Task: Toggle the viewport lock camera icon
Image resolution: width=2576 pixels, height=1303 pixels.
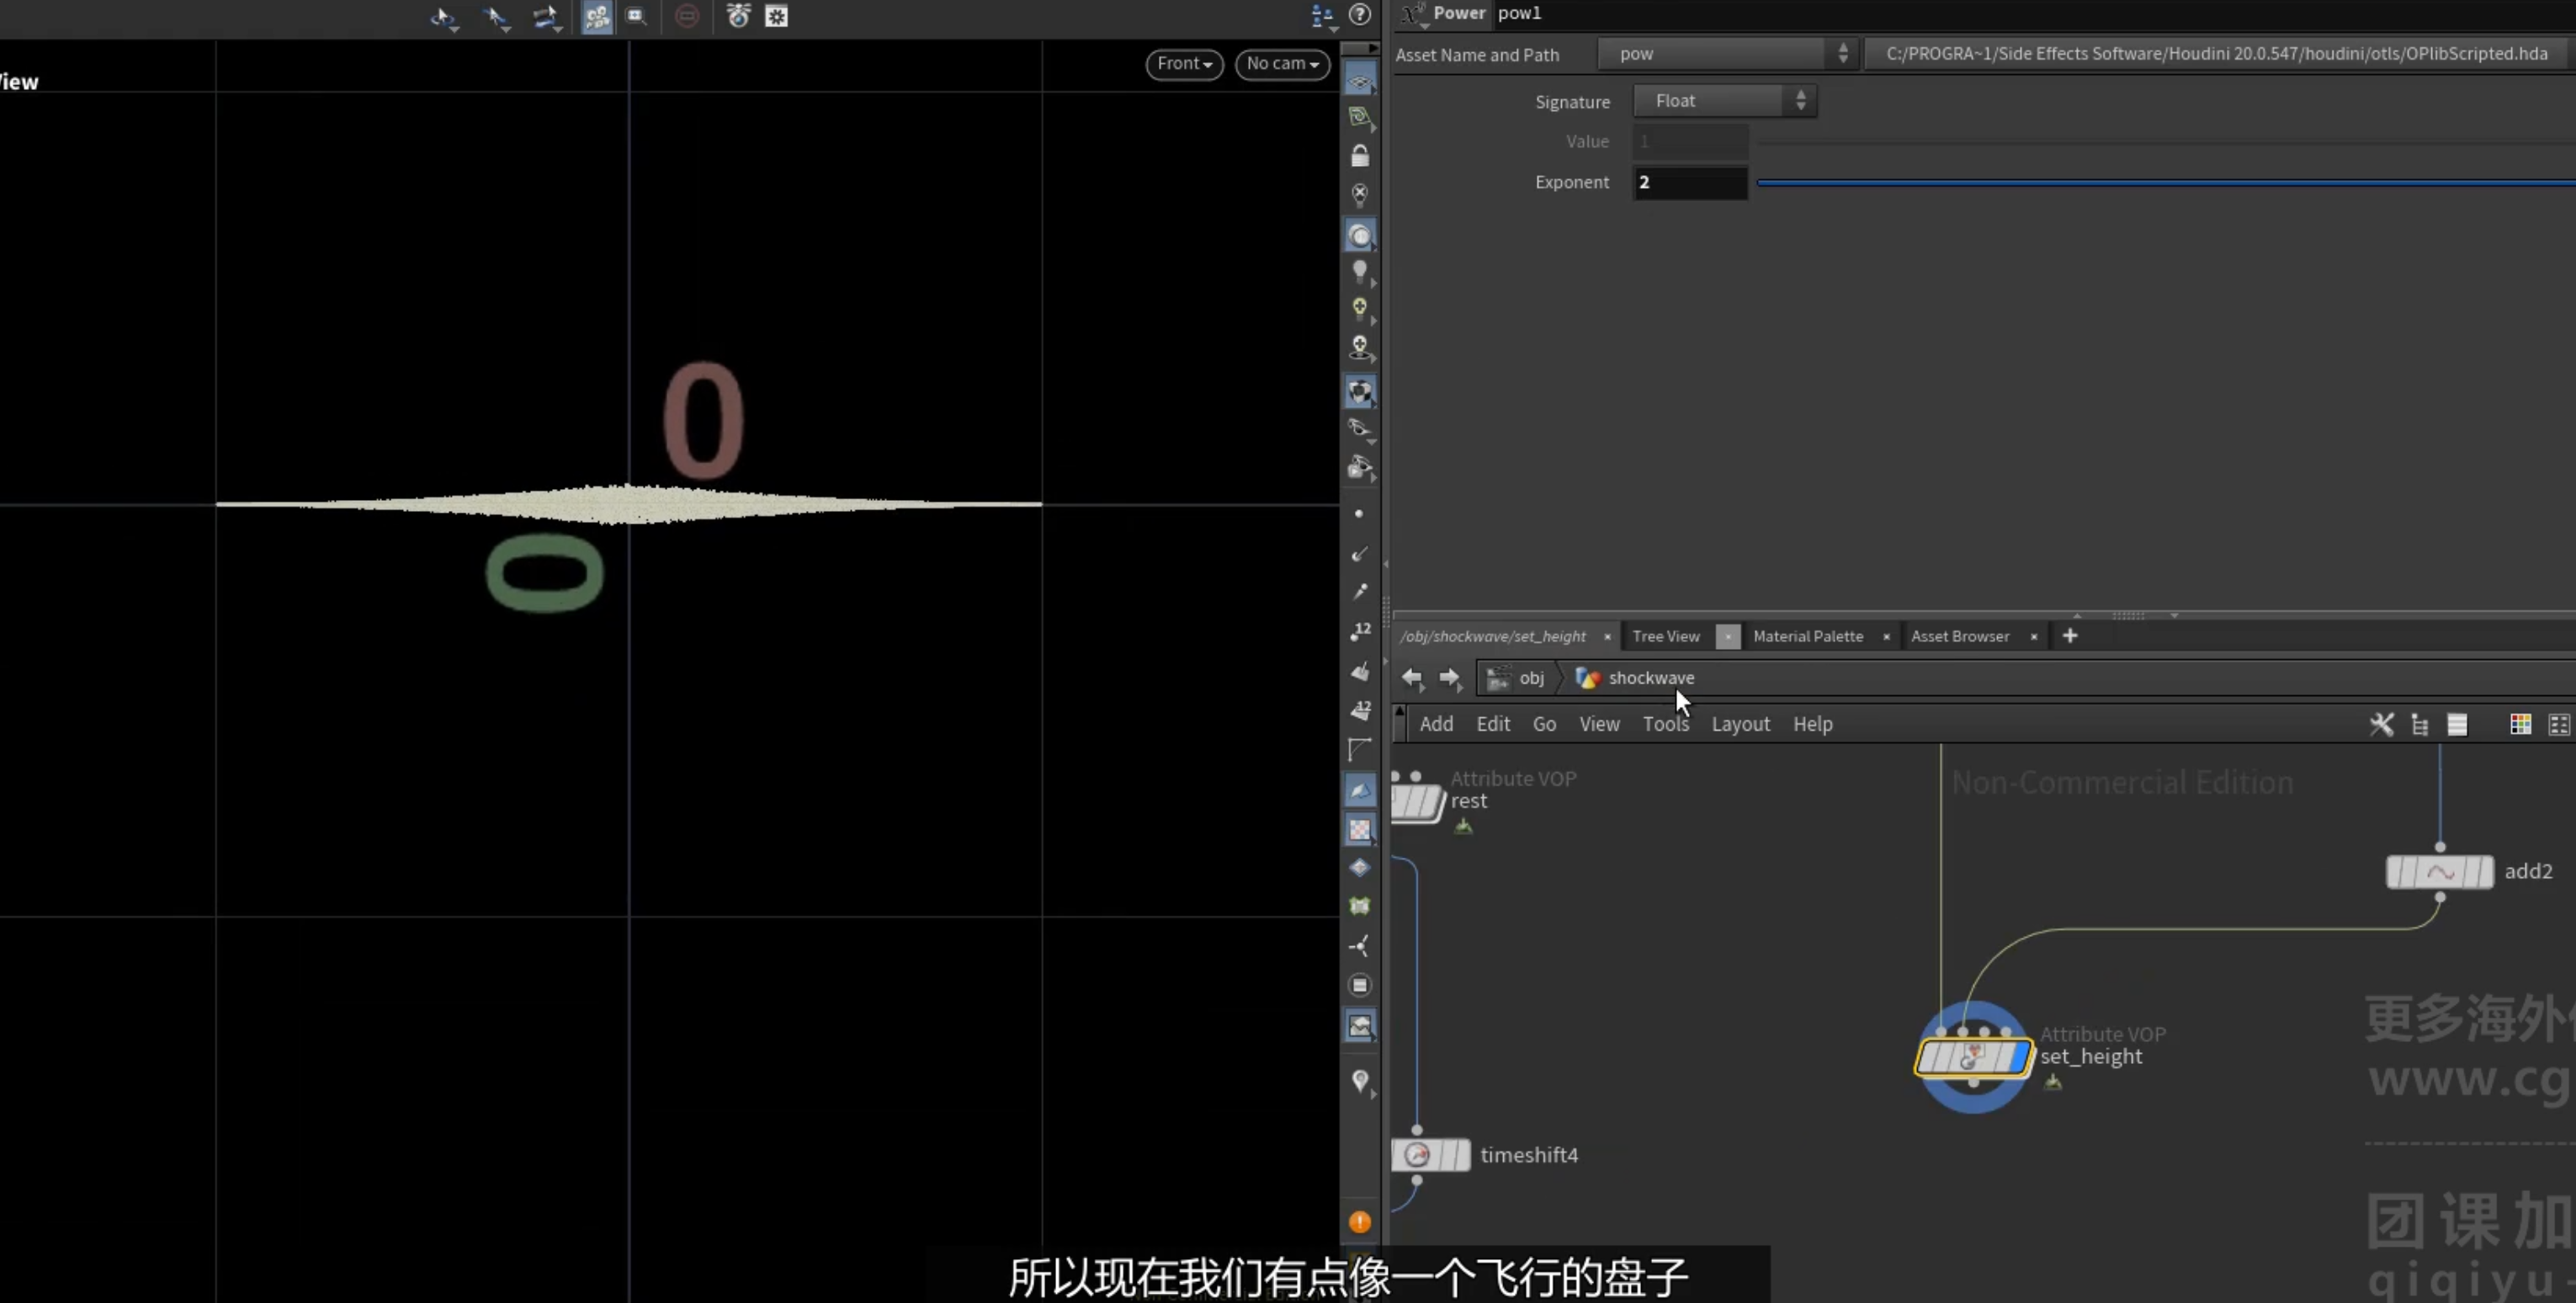Action: coord(1359,156)
